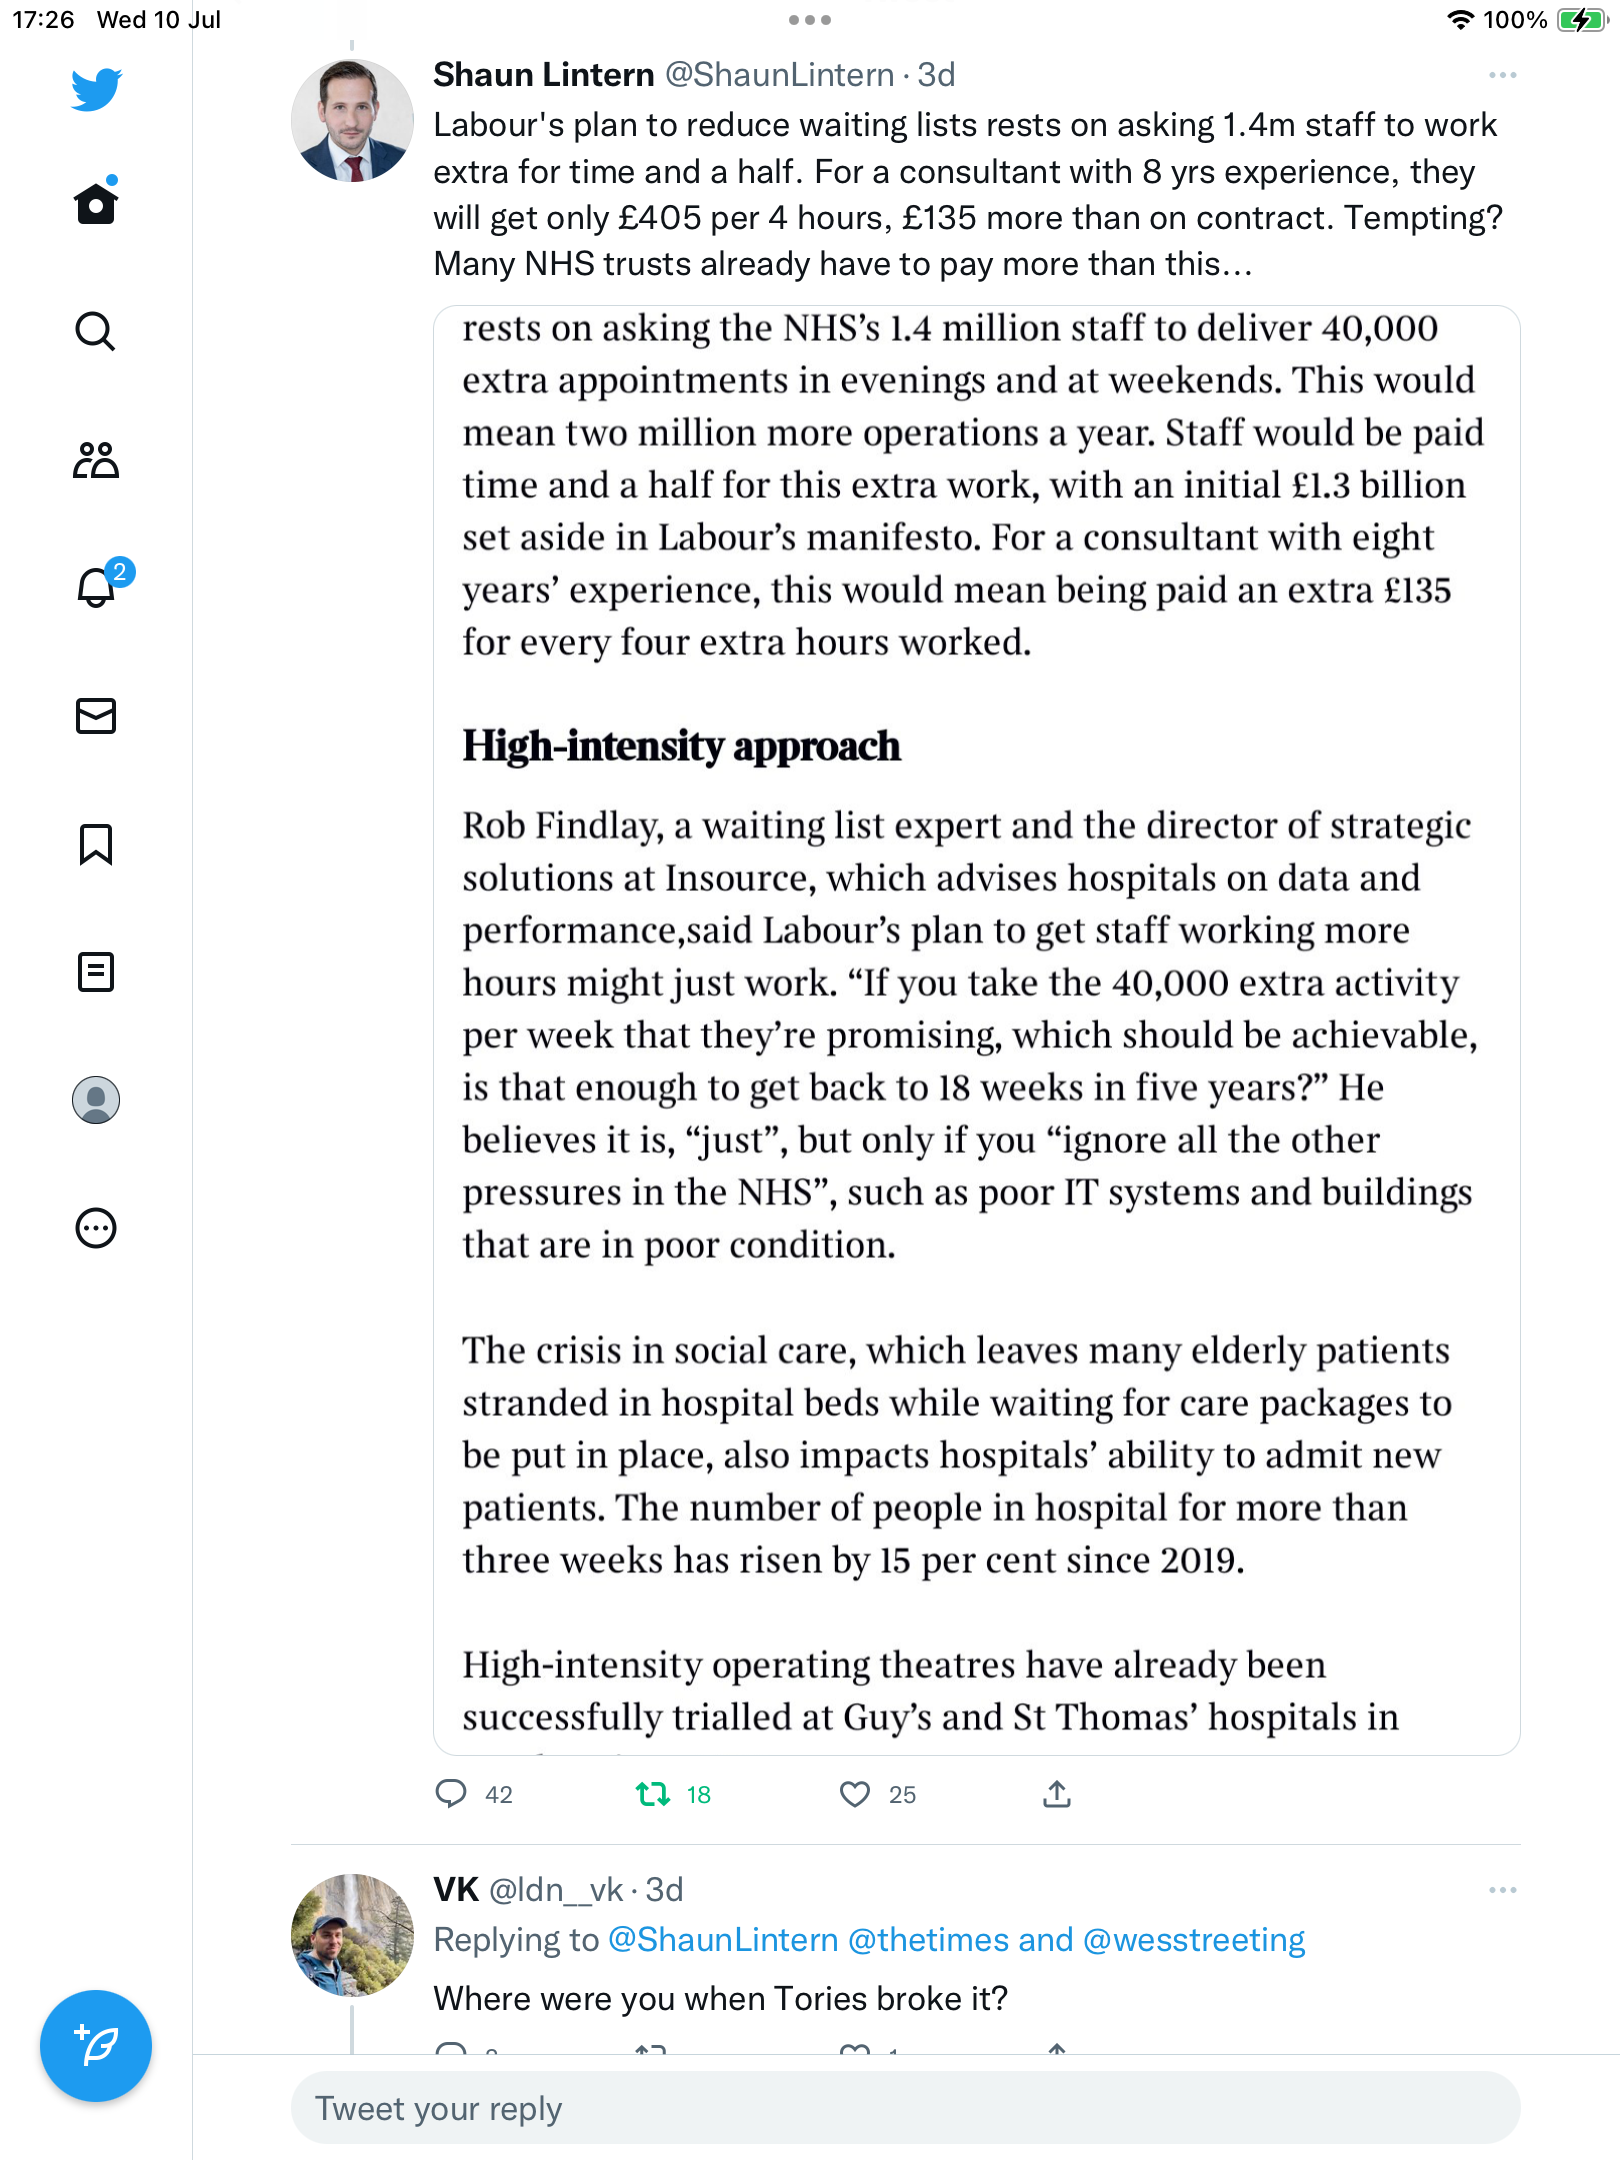Image resolution: width=1620 pixels, height=2160 pixels.
Task: Go to the Home timeline icon
Action: pos(96,204)
